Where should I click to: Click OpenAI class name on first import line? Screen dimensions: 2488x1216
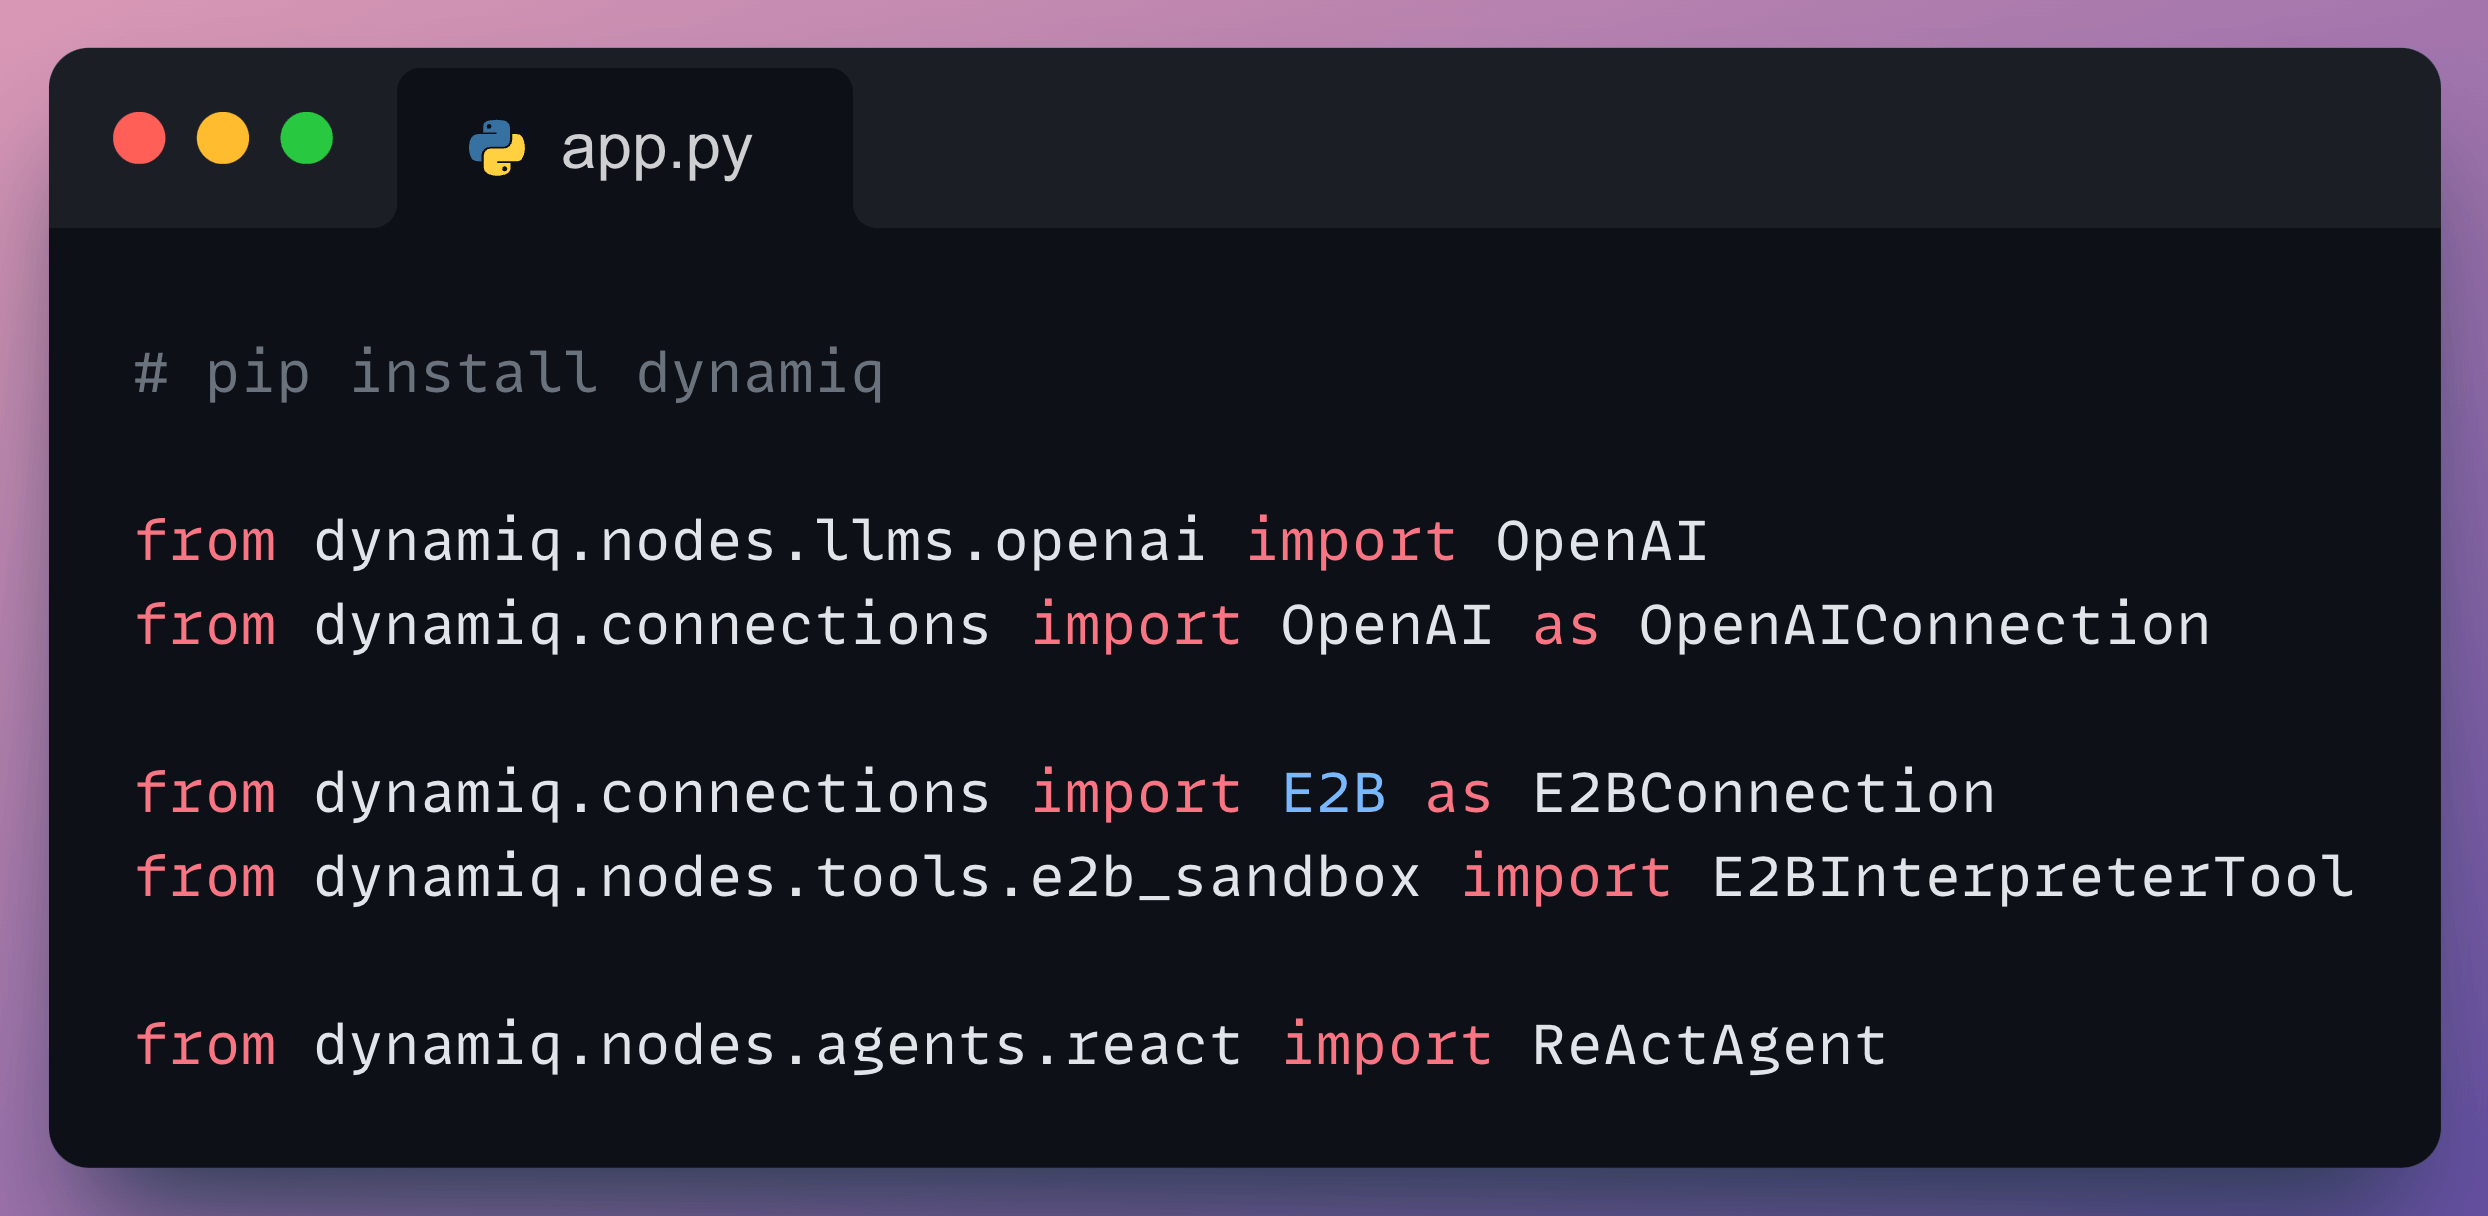pos(1602,542)
